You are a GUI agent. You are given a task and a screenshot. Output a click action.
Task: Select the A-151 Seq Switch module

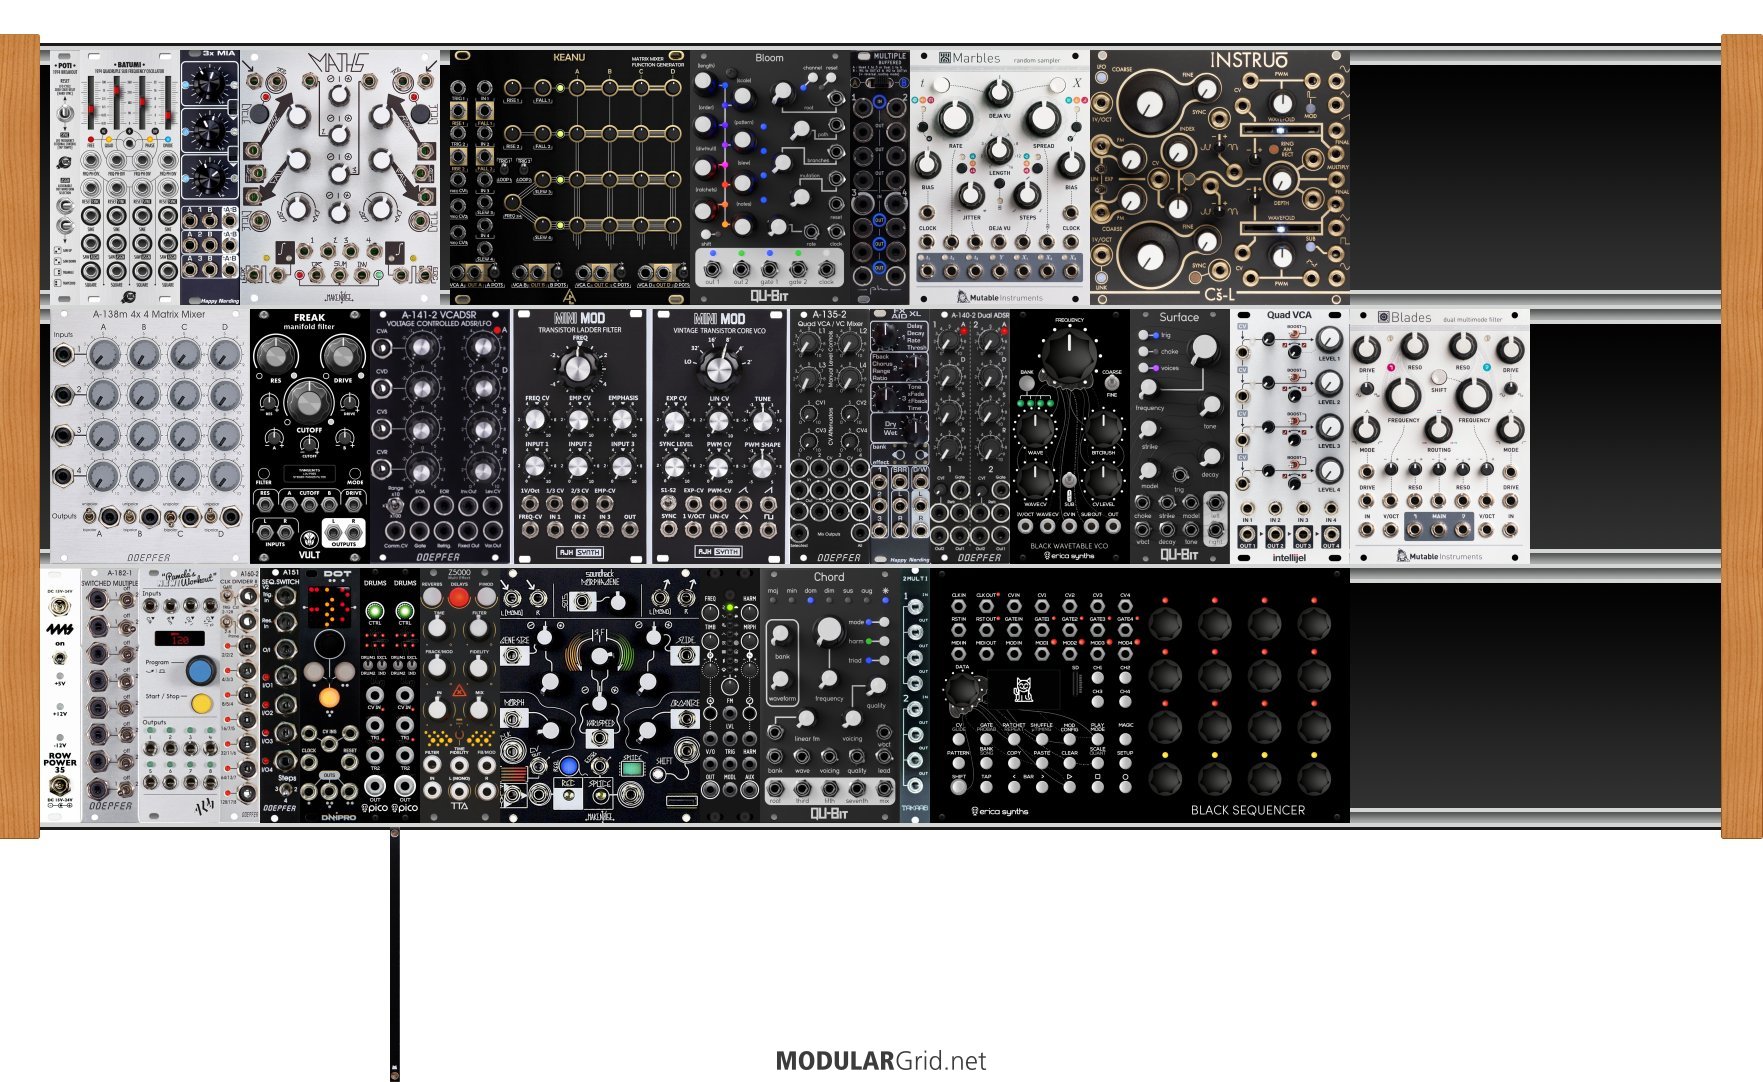[280, 695]
